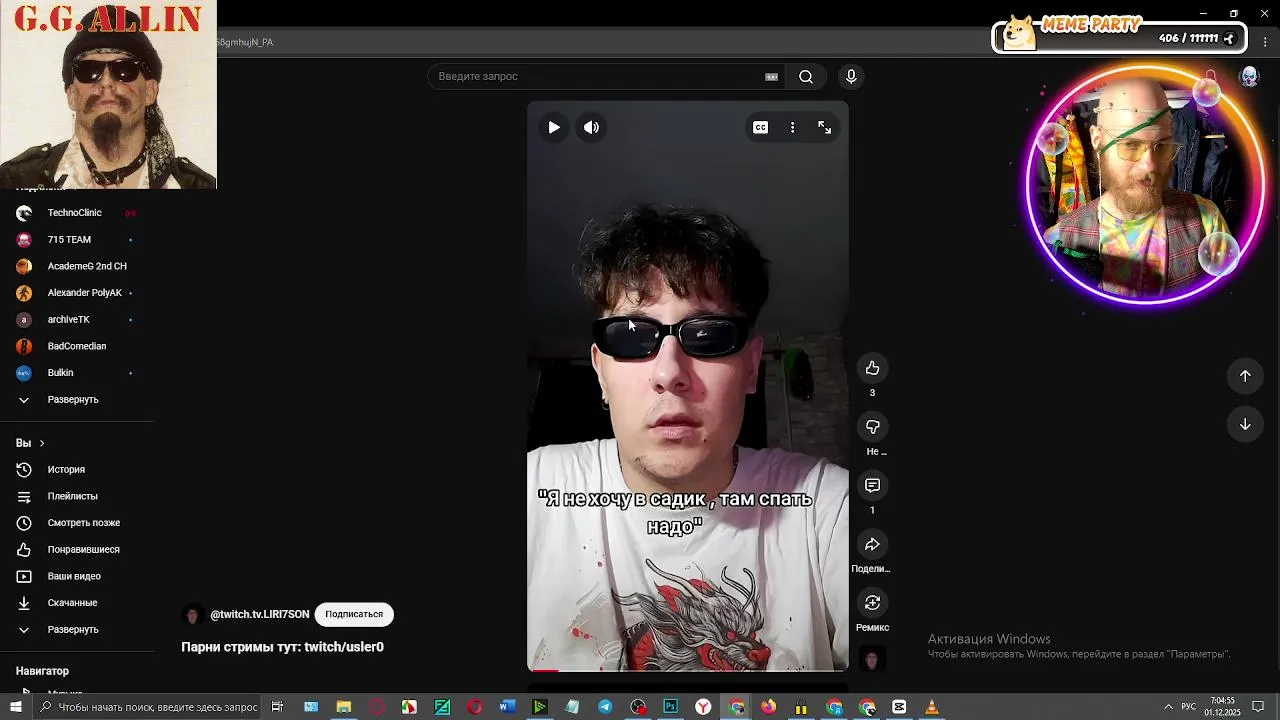Open the profile avatar at top right
The height and width of the screenshot is (720, 1280).
(x=1250, y=77)
